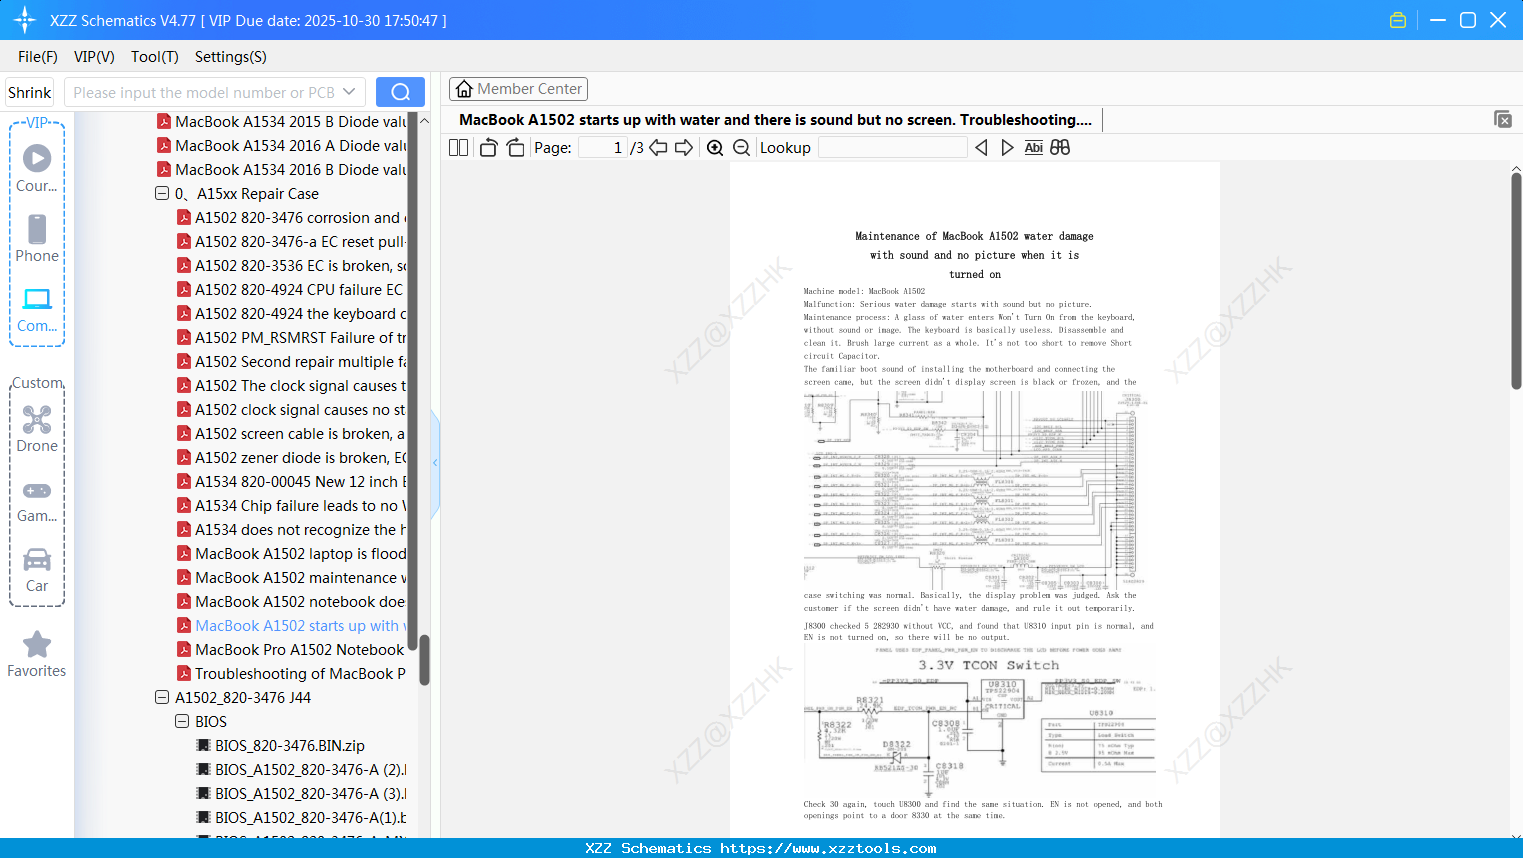This screenshot has width=1523, height=858.
Task: Open A1502 820-3476-a EC reset case
Action: click(290, 241)
